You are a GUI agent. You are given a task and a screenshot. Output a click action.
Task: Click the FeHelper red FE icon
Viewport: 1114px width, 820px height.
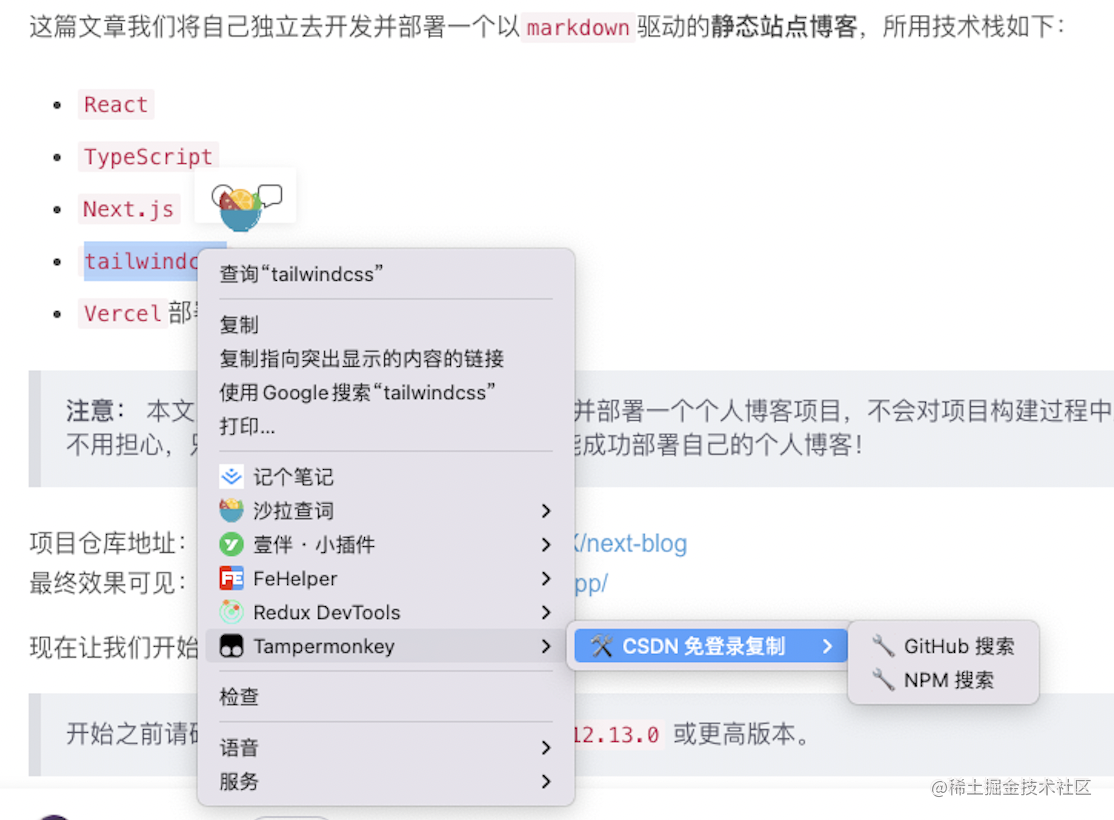click(x=231, y=578)
